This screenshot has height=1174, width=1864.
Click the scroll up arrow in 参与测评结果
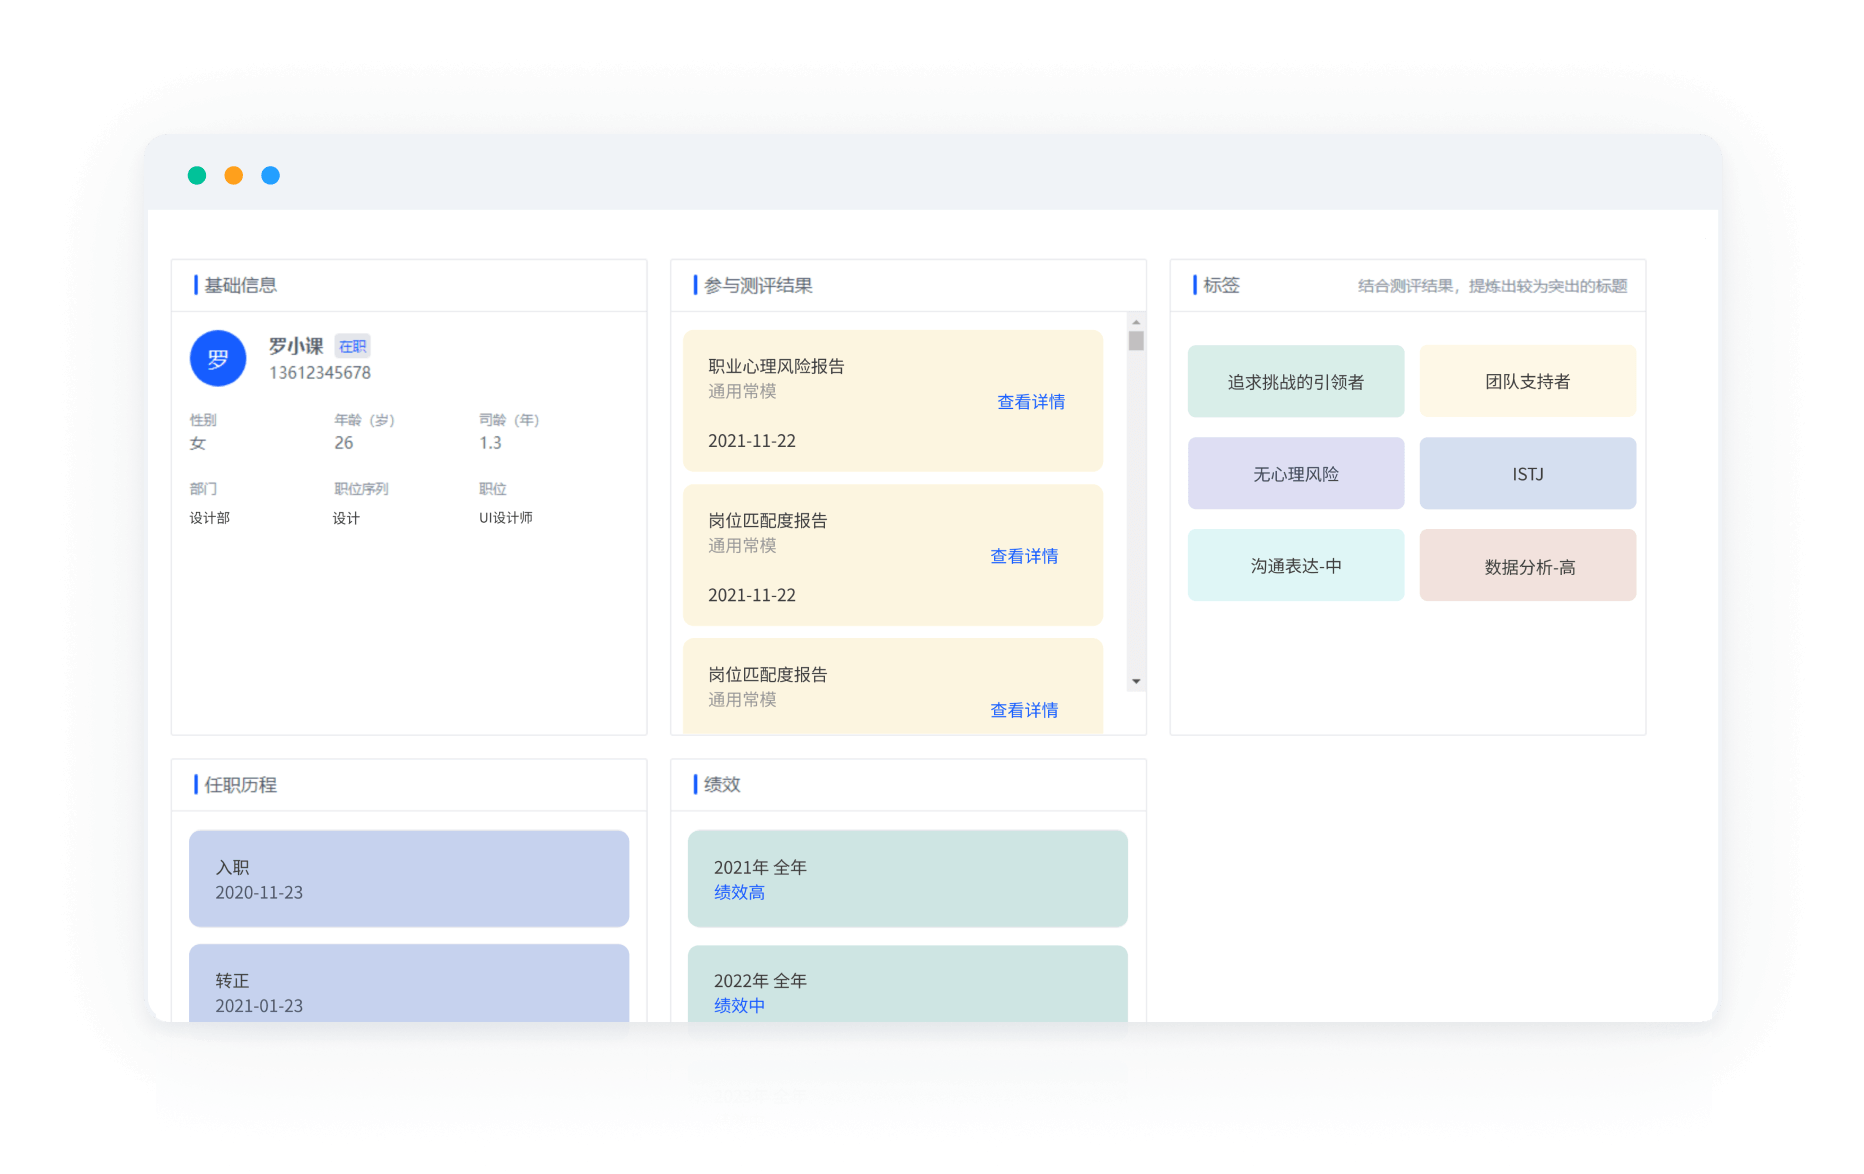click(1136, 322)
